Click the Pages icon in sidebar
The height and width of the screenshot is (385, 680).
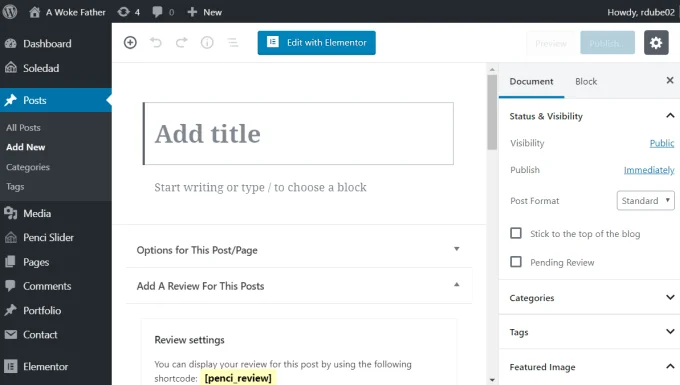(10, 262)
